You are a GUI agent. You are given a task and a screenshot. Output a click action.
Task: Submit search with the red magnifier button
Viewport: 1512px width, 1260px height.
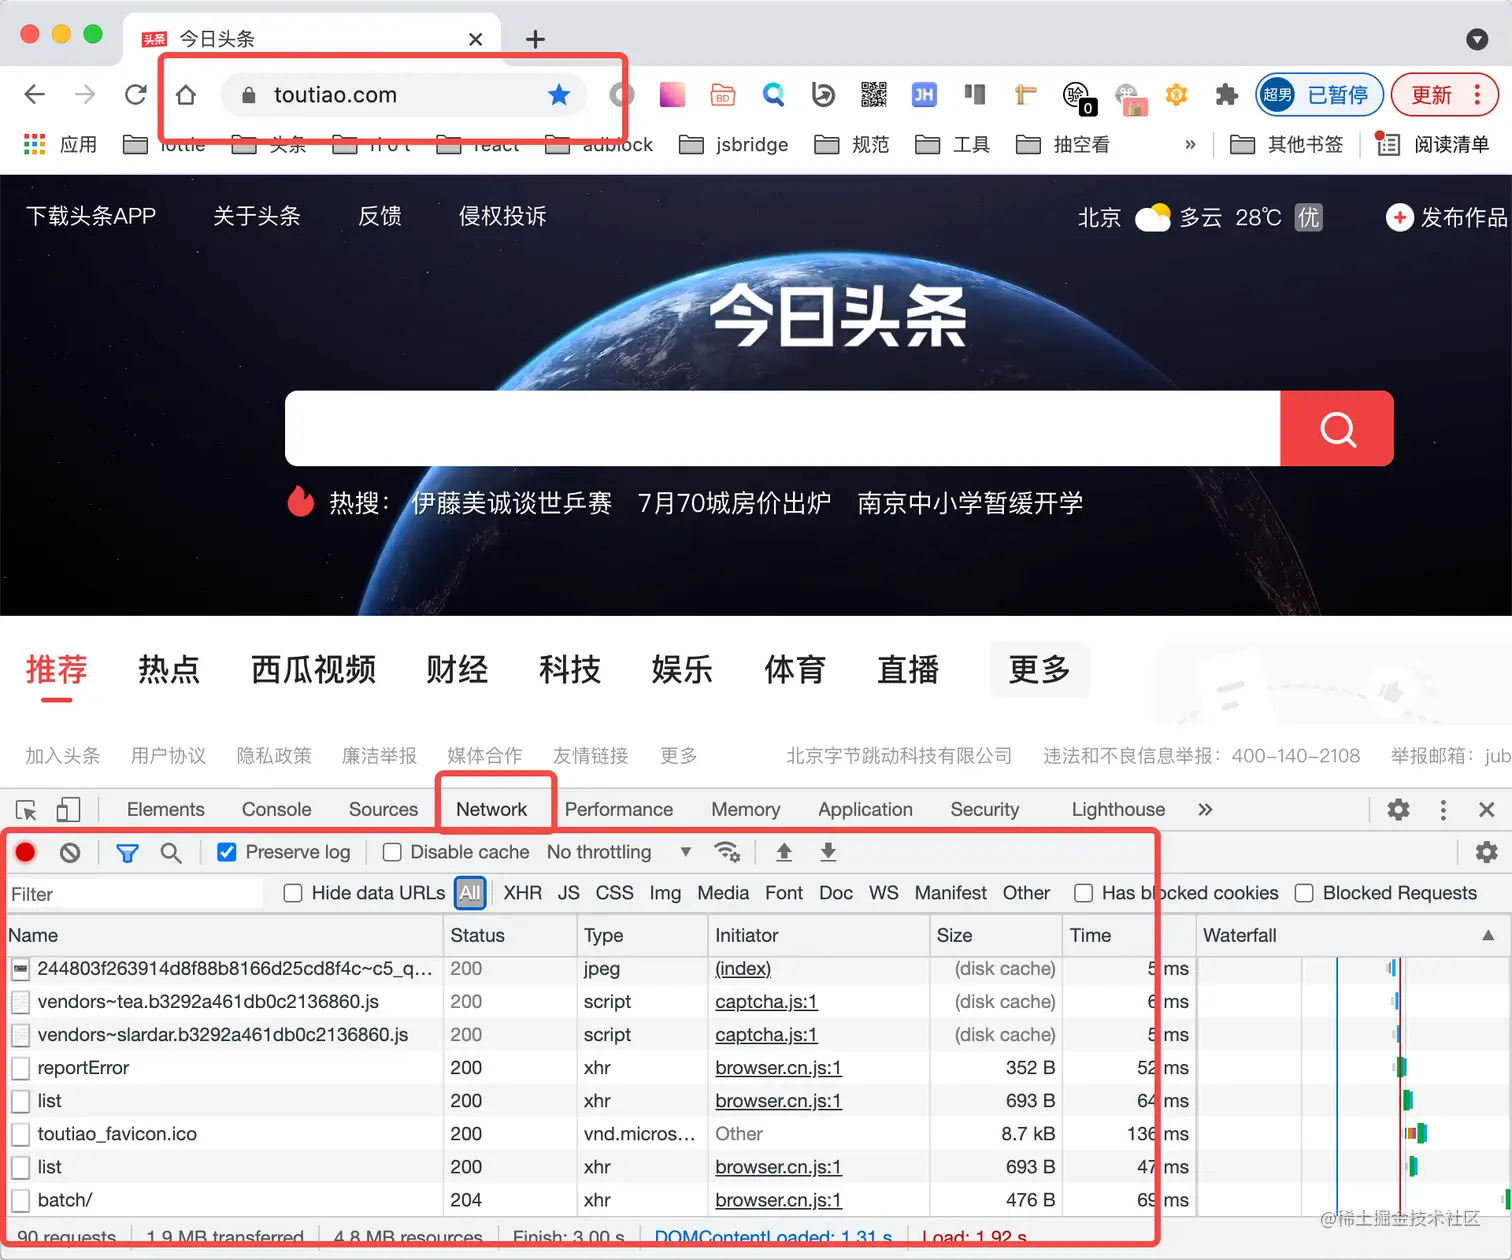(1337, 429)
